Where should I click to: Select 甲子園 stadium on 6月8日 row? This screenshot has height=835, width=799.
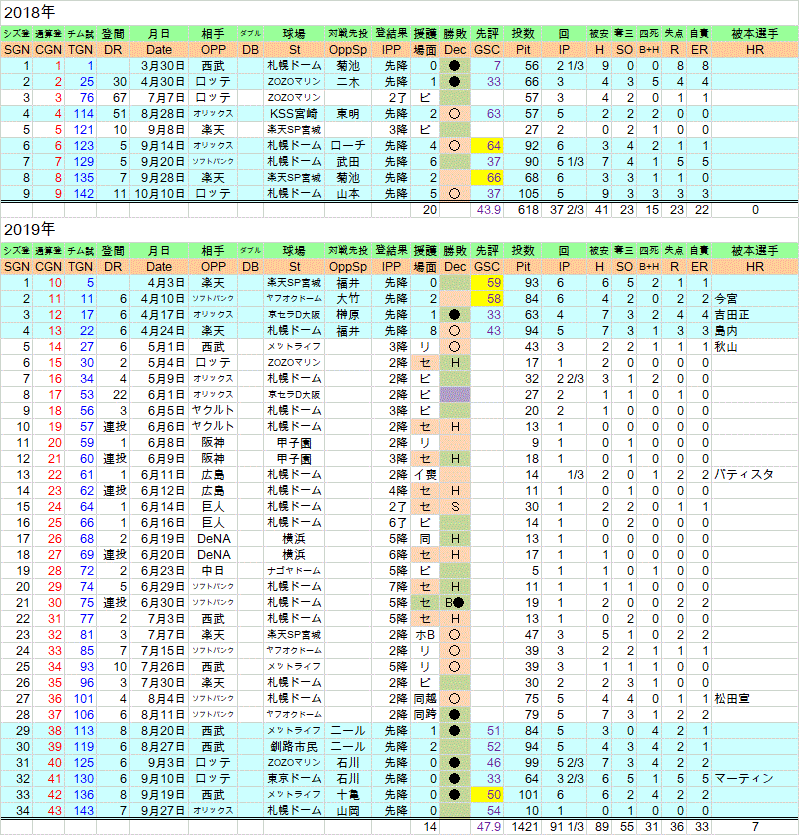[x=294, y=443]
